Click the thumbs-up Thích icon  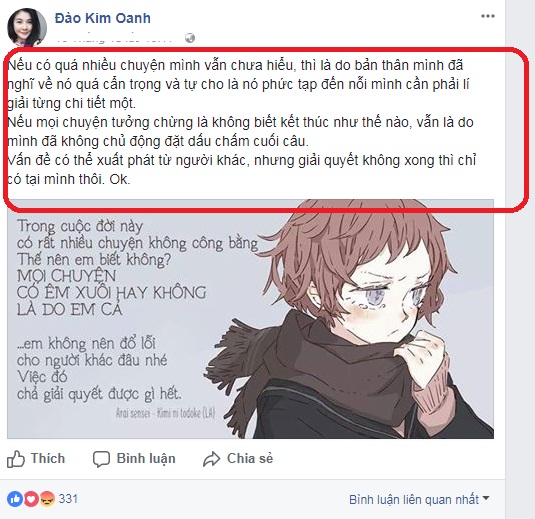pyautogui.click(x=16, y=459)
